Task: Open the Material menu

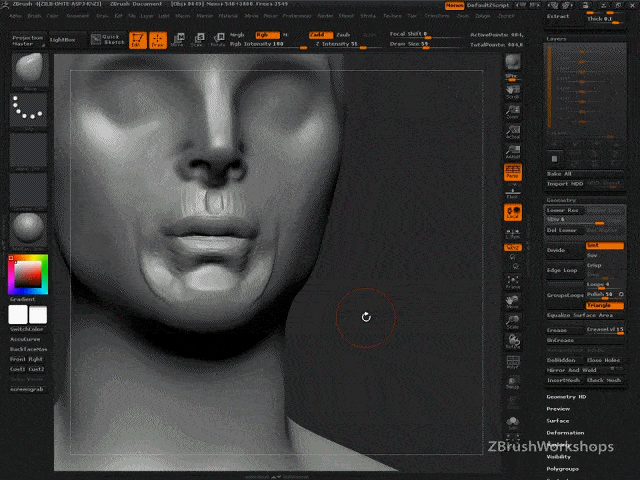Action: click(x=228, y=16)
